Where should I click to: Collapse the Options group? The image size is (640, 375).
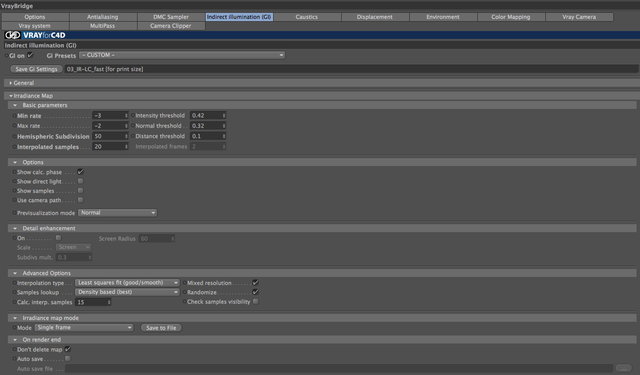[x=15, y=162]
